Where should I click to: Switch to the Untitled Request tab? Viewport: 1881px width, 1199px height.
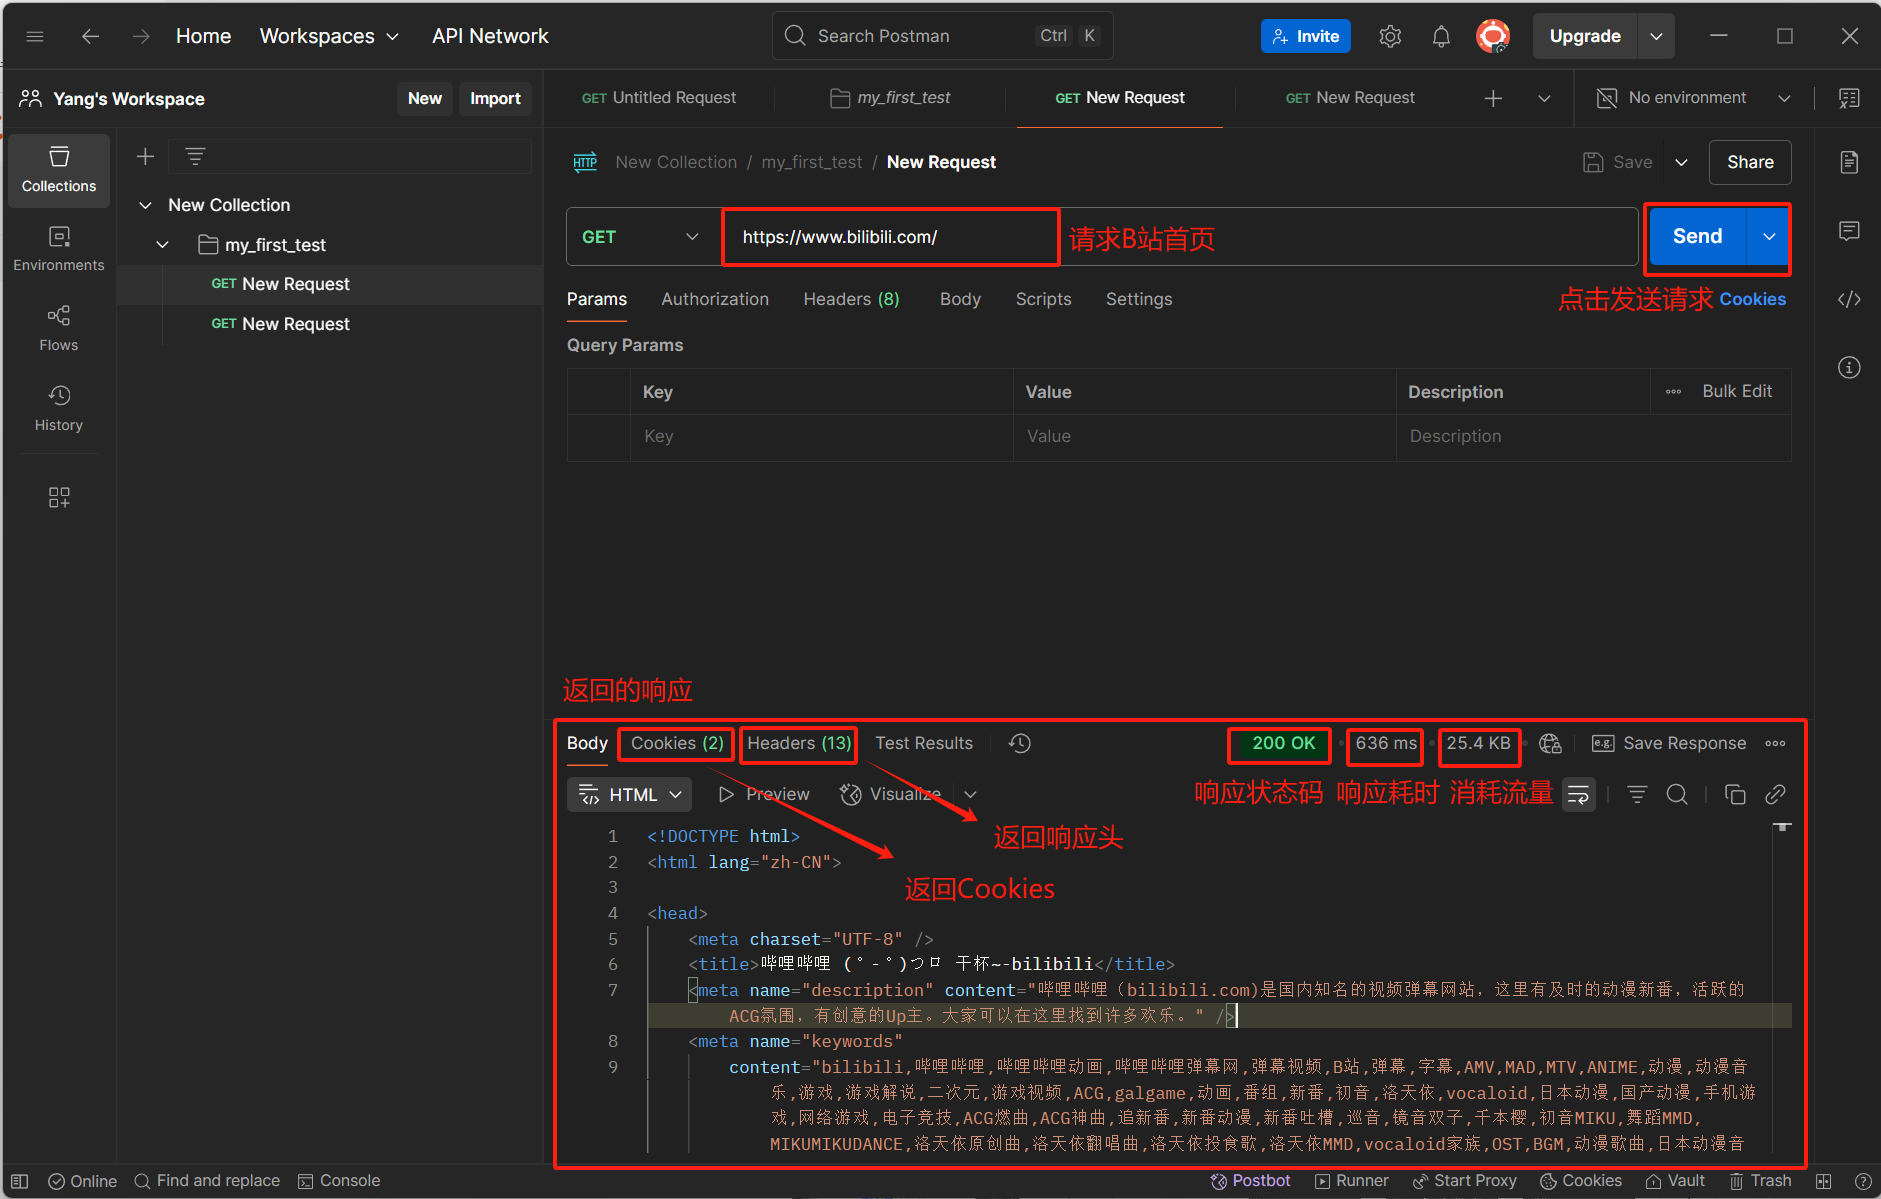point(658,98)
